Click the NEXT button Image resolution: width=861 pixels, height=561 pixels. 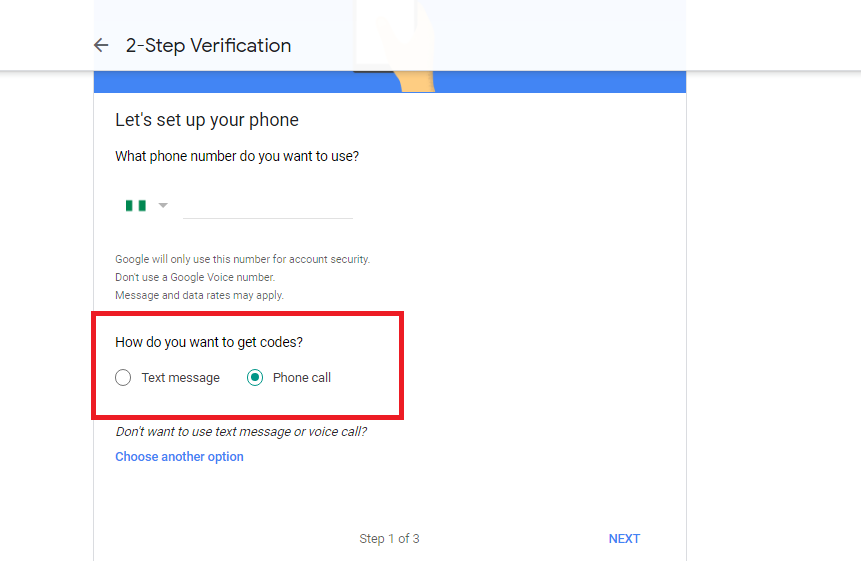coord(624,539)
